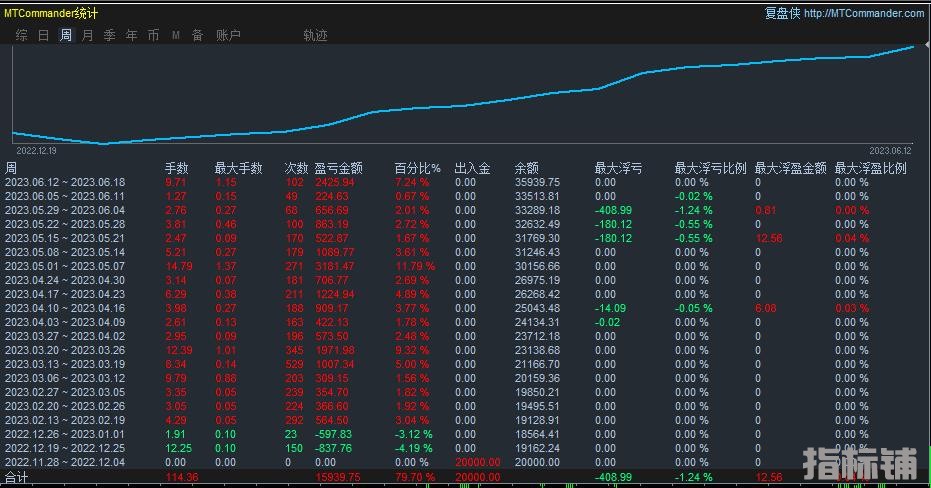Click the 出入金 column header
The height and width of the screenshot is (488, 931).
pos(473,169)
